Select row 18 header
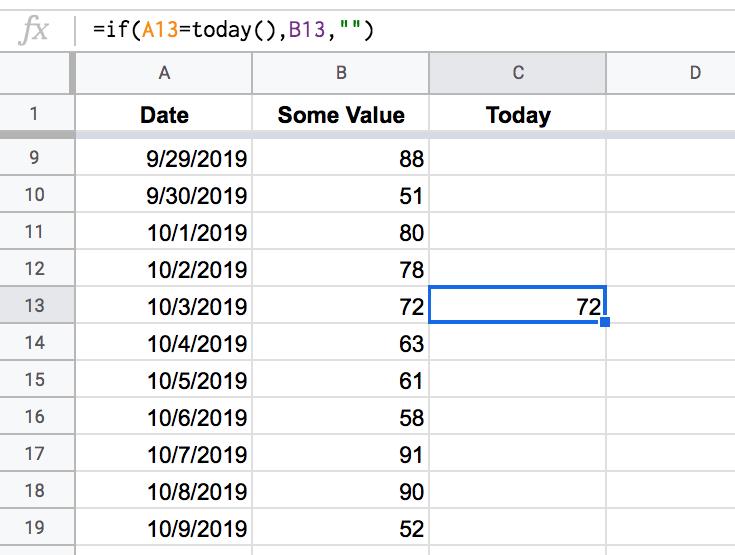 [x=37, y=490]
